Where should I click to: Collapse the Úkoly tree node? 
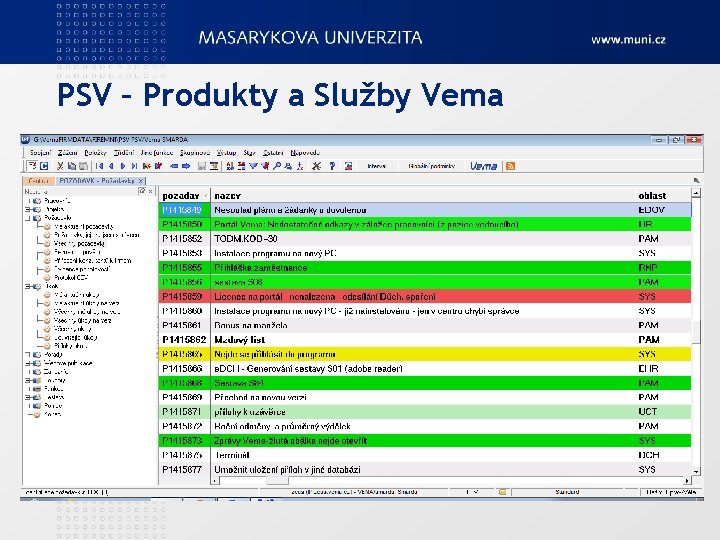(x=28, y=287)
